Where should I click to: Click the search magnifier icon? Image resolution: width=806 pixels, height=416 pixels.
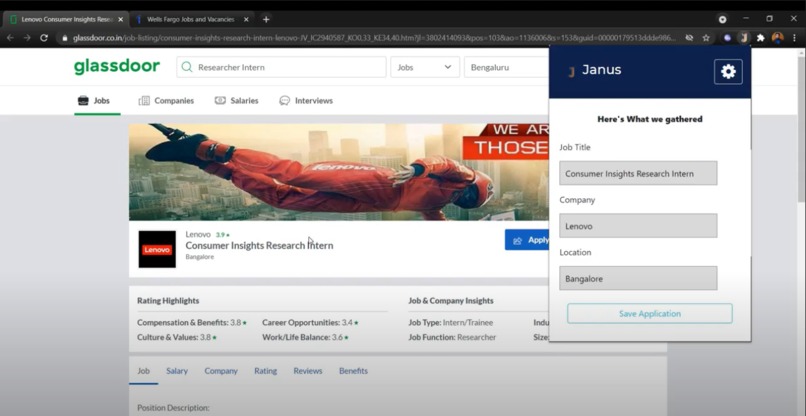pos(187,67)
